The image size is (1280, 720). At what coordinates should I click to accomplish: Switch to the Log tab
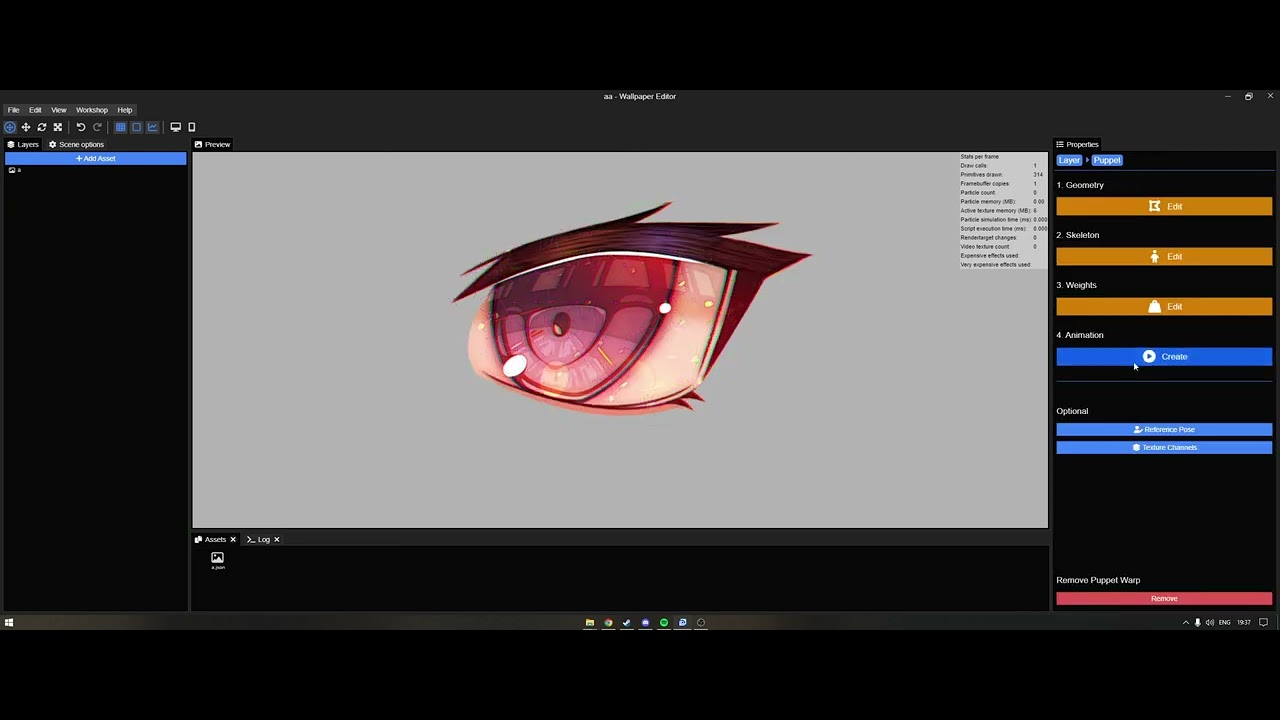[259, 539]
